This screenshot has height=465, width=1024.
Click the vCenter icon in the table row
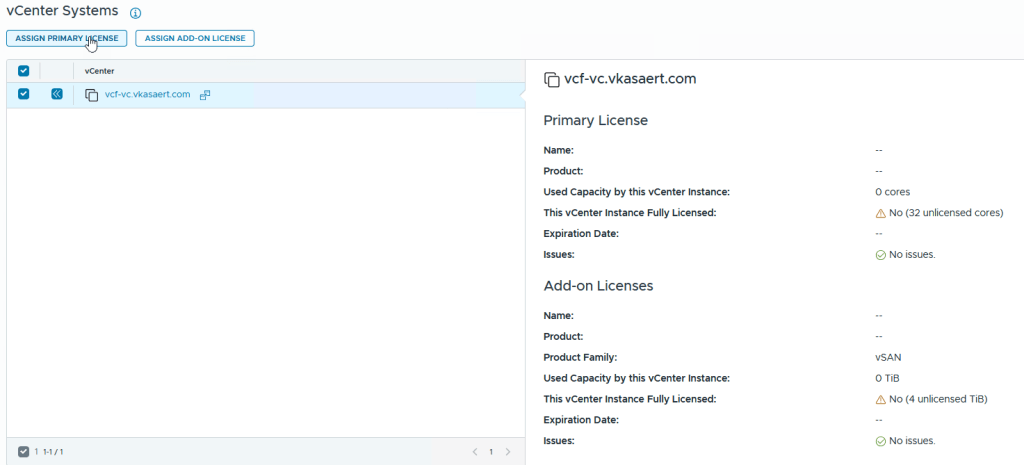(x=91, y=95)
